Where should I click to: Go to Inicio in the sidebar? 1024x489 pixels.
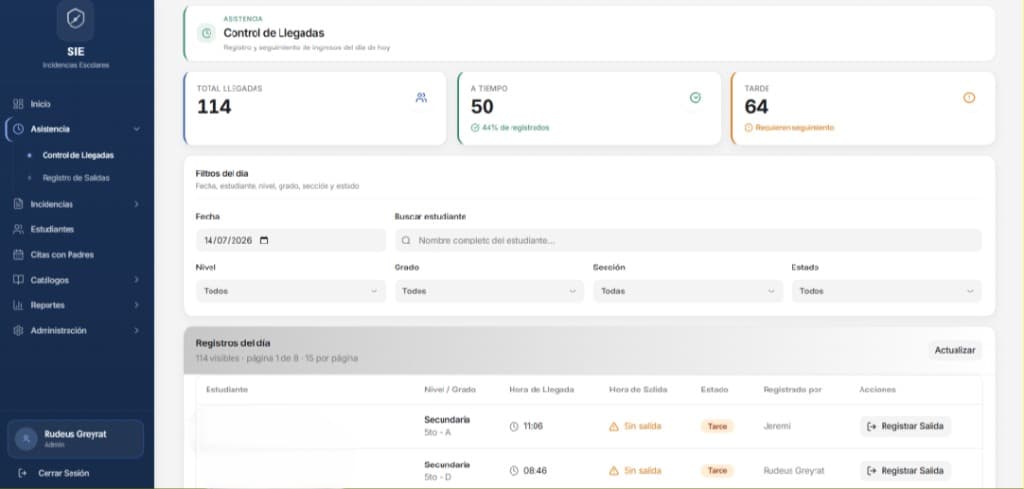click(40, 104)
